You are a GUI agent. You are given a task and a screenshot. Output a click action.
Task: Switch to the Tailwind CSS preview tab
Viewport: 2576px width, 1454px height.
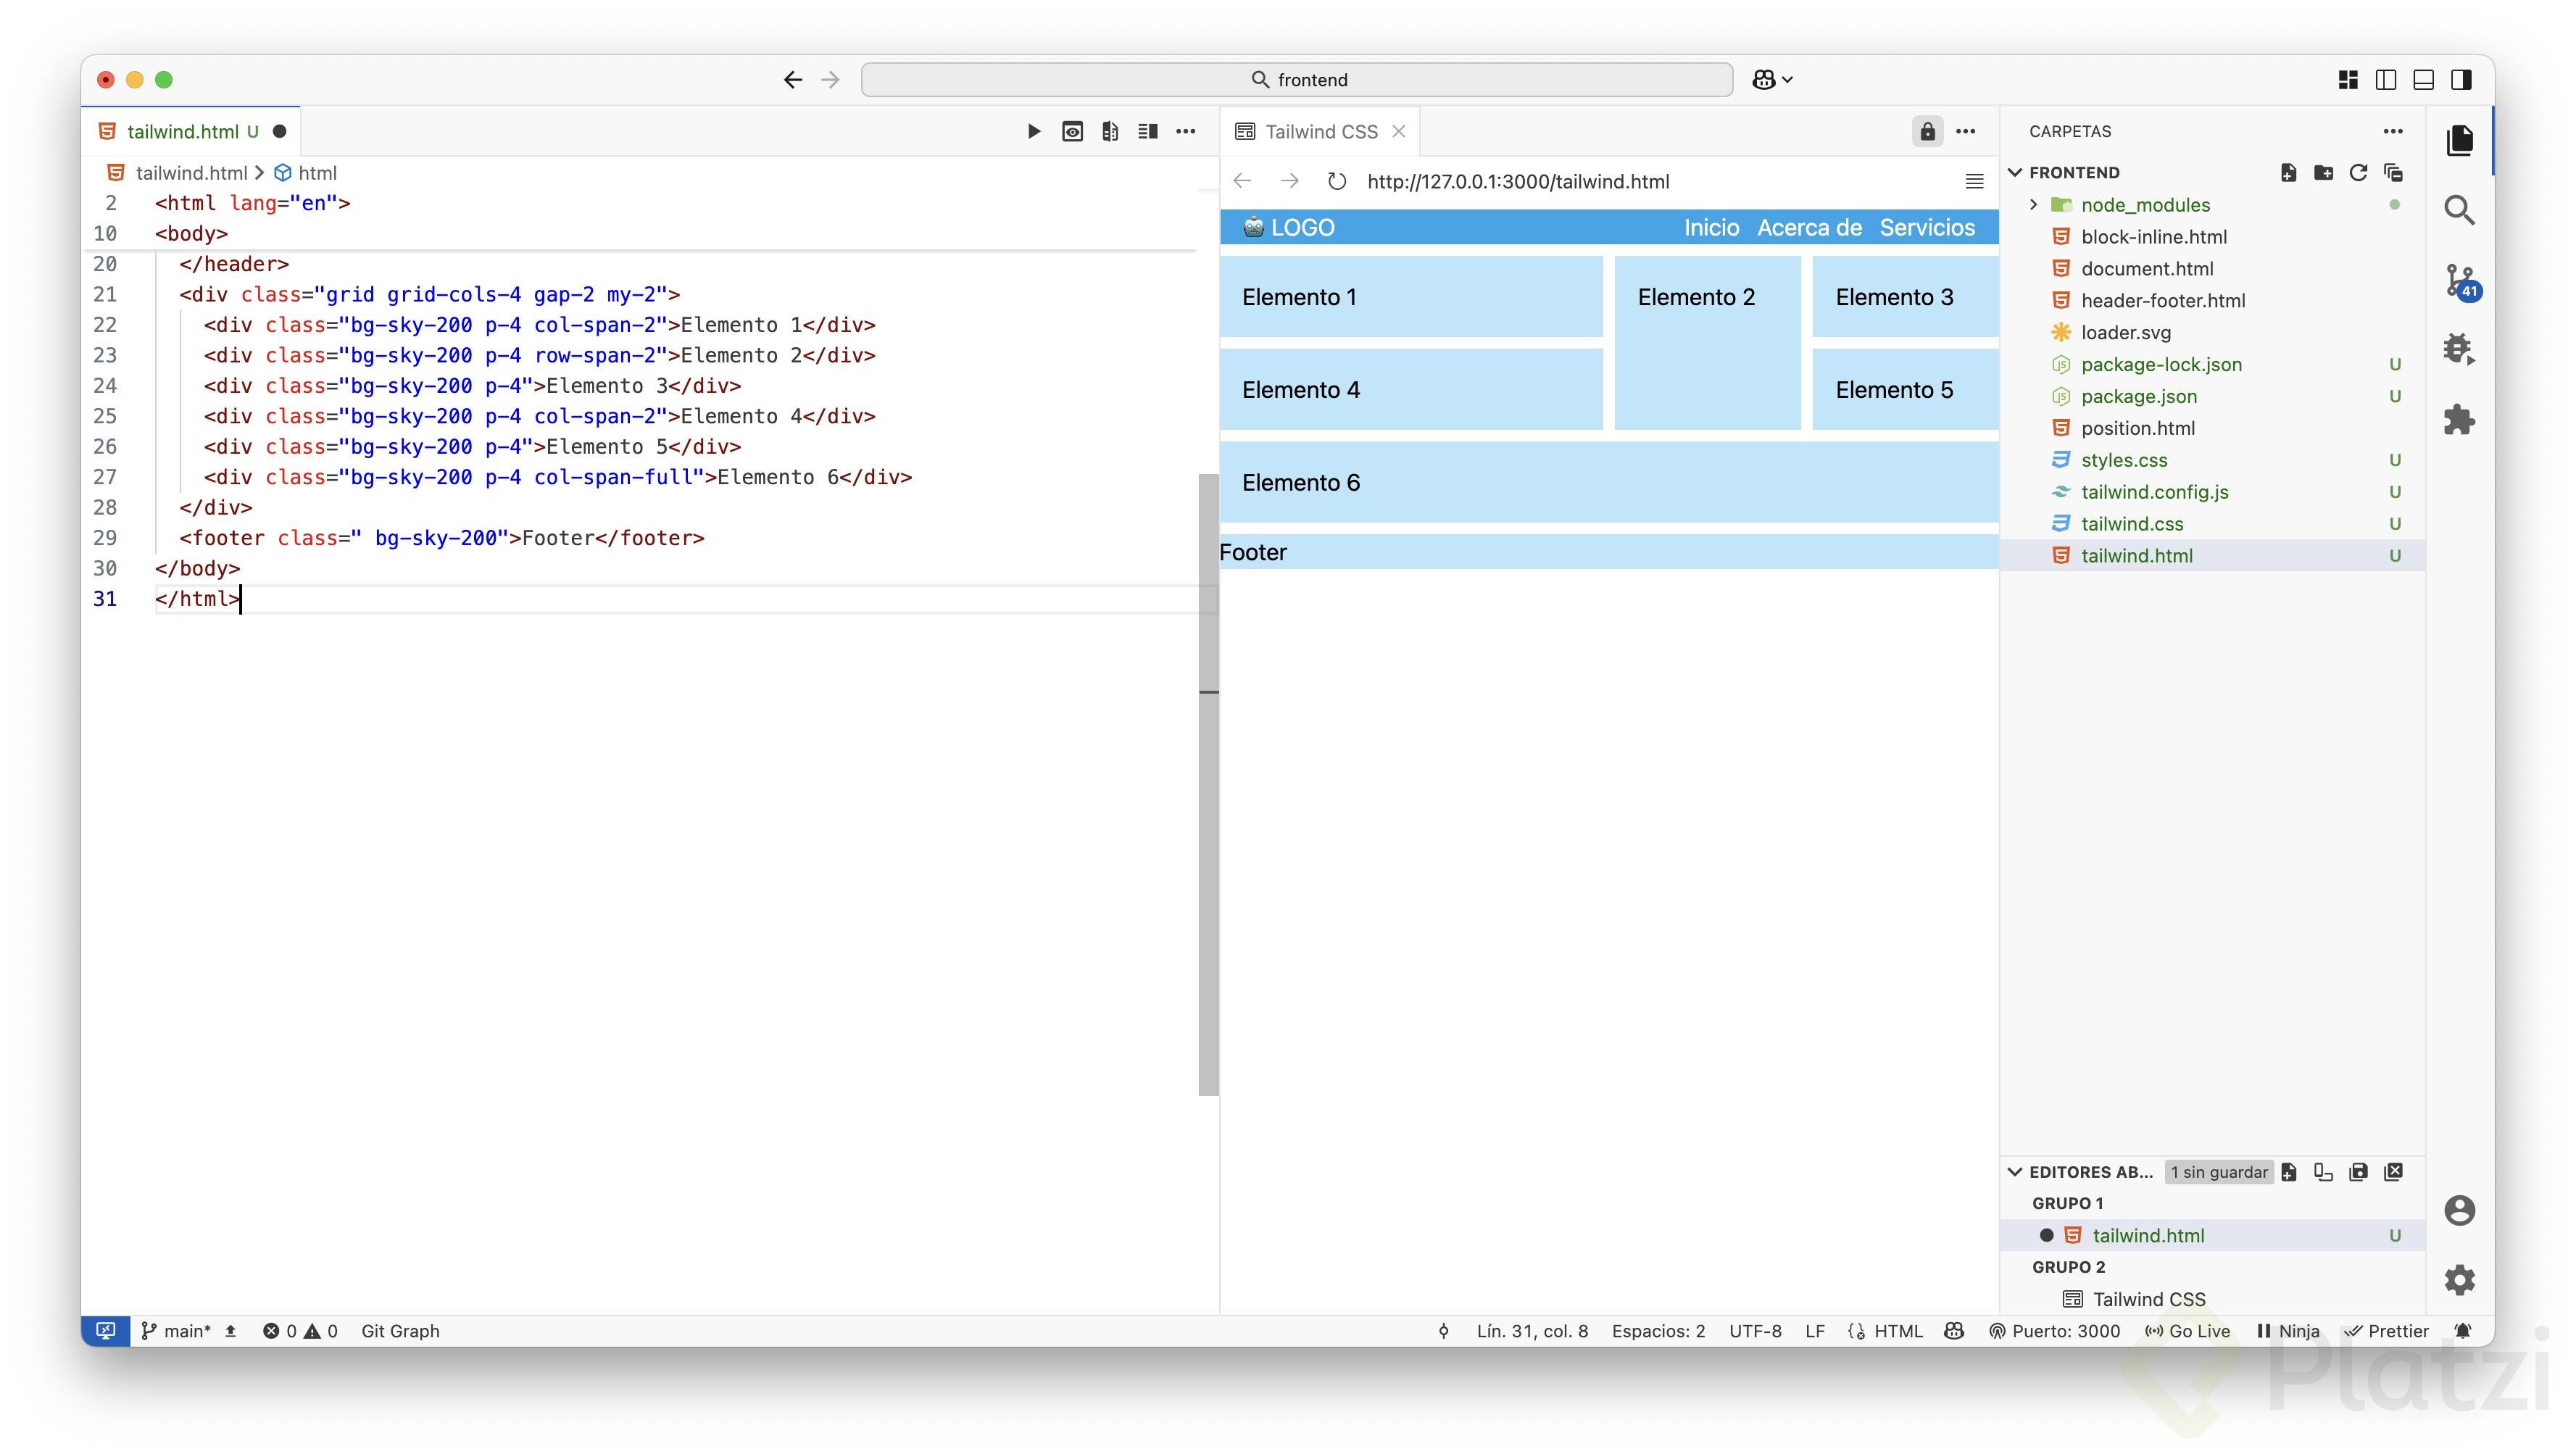pyautogui.click(x=1320, y=131)
